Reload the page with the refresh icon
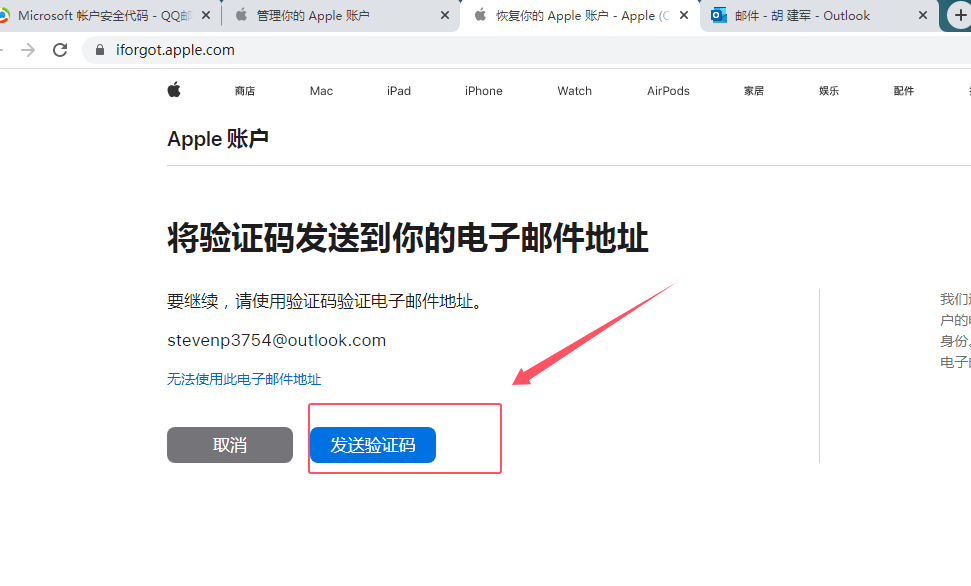 pos(60,50)
